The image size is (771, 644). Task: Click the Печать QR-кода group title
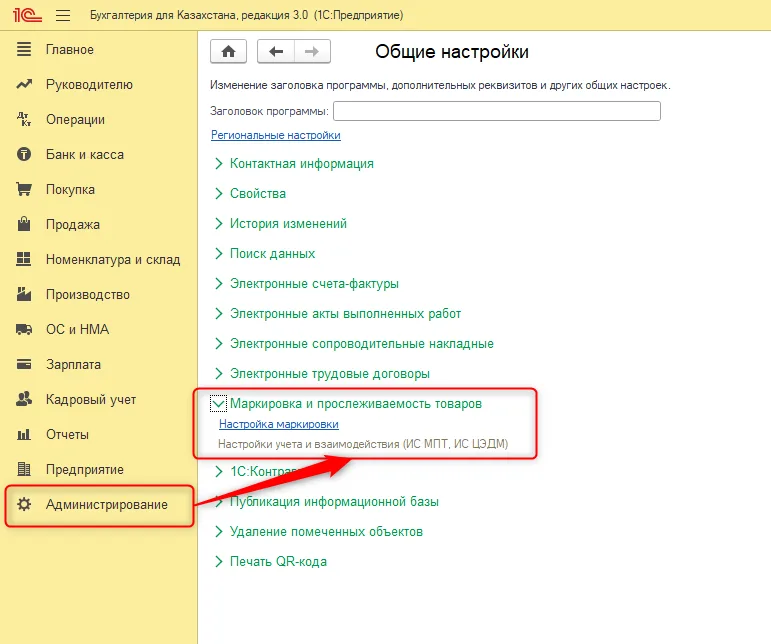pos(278,561)
